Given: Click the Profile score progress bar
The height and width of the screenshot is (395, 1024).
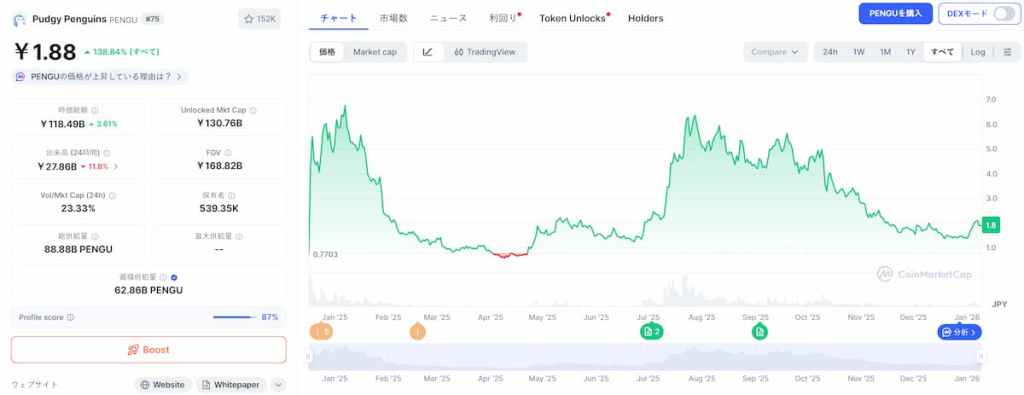Looking at the screenshot, I should point(235,317).
